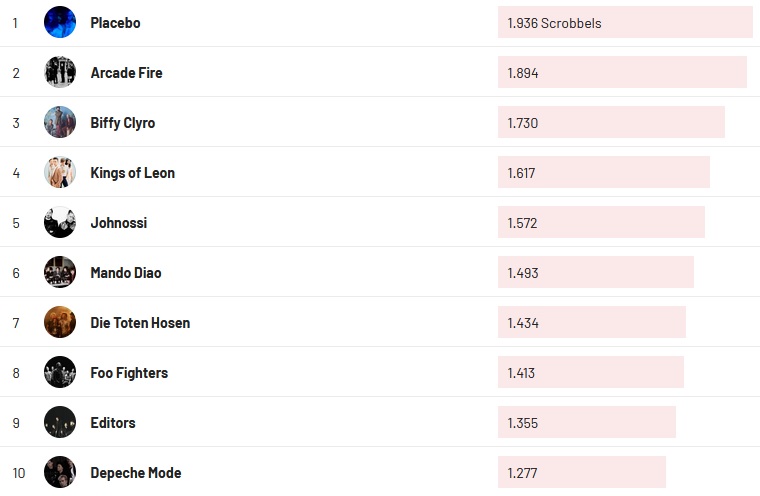This screenshot has width=760, height=496.
Task: Click the Editors avatar image
Action: pyautogui.click(x=60, y=422)
